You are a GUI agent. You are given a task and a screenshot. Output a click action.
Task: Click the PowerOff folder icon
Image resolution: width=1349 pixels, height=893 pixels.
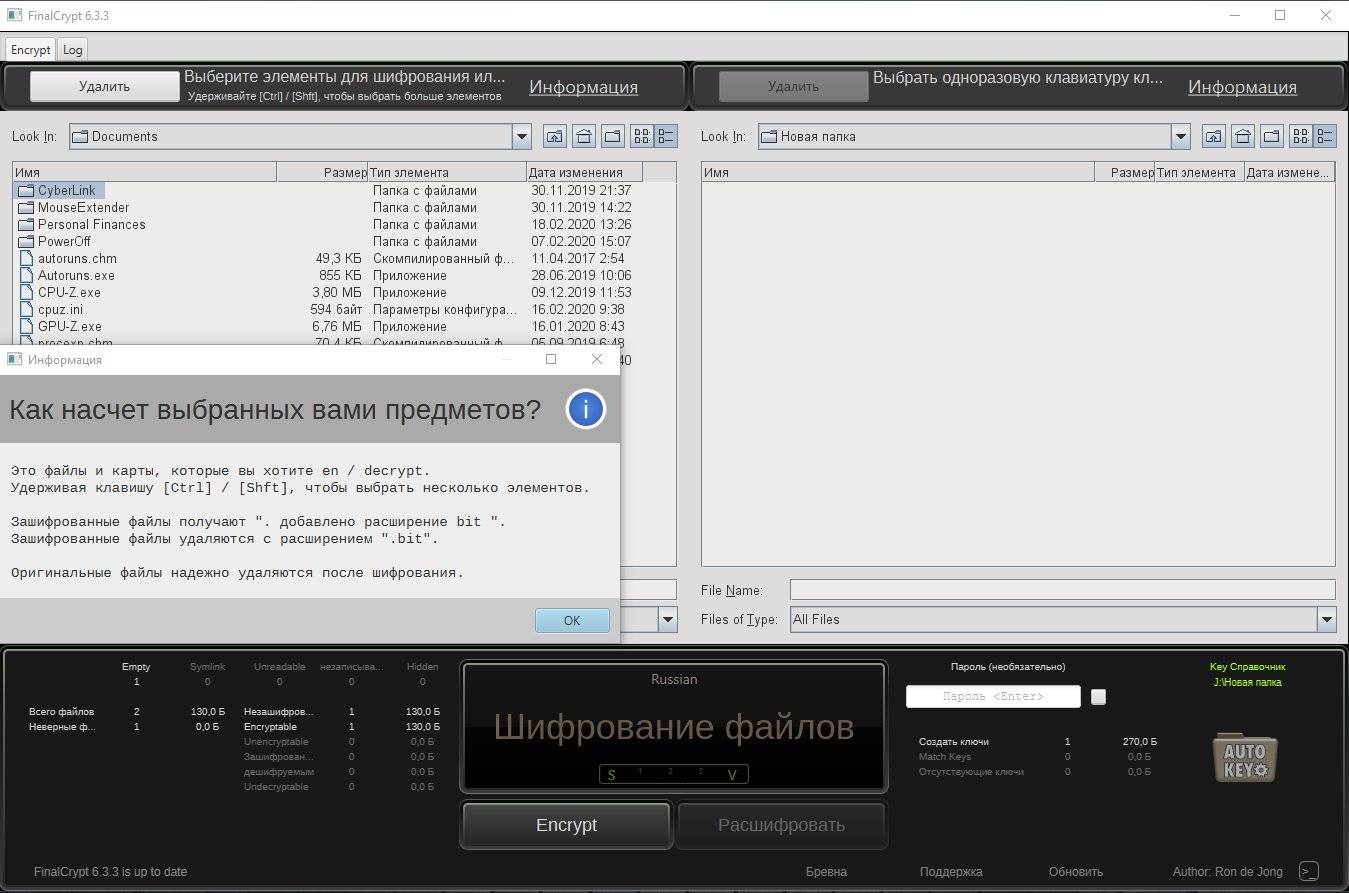point(26,241)
